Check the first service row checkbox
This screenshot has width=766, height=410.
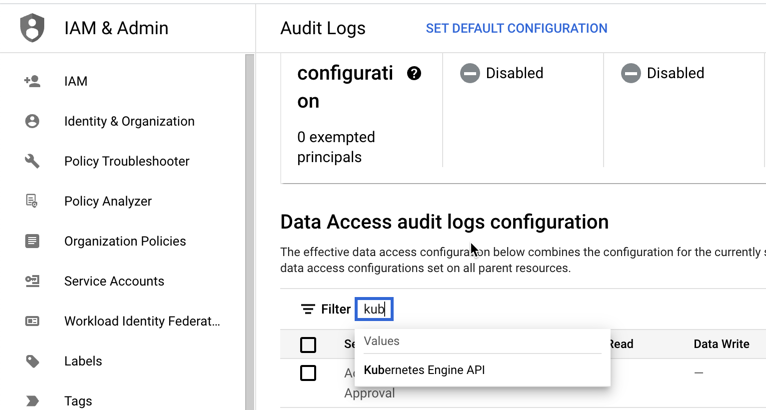pos(308,374)
